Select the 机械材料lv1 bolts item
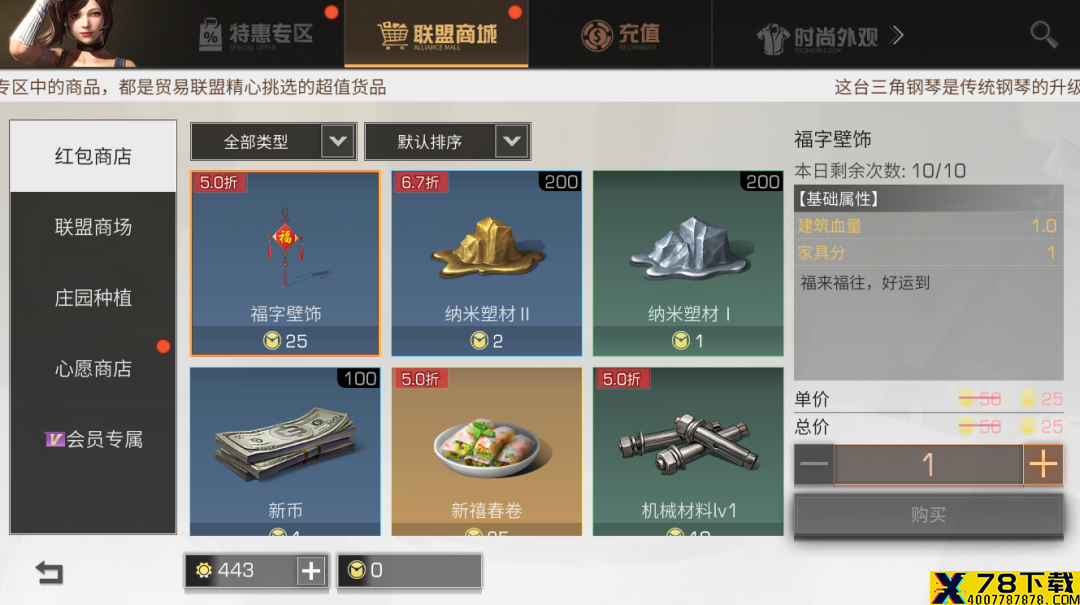The width and height of the screenshot is (1080, 605). point(688,451)
